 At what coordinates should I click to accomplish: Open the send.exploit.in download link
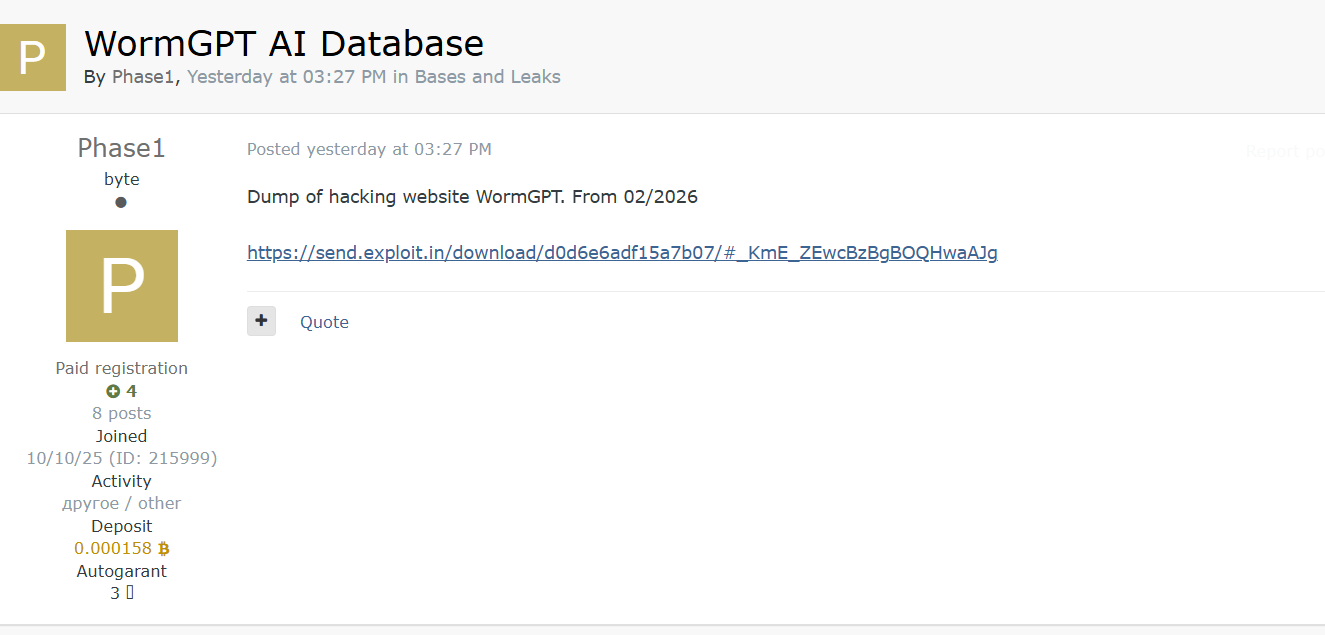point(622,252)
